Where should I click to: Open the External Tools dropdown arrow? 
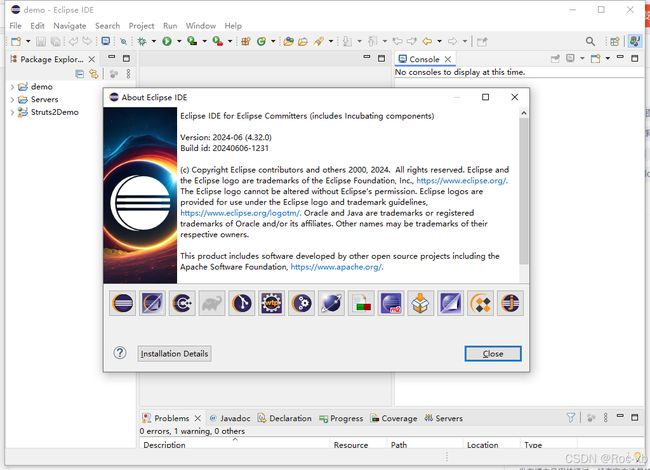(x=230, y=41)
